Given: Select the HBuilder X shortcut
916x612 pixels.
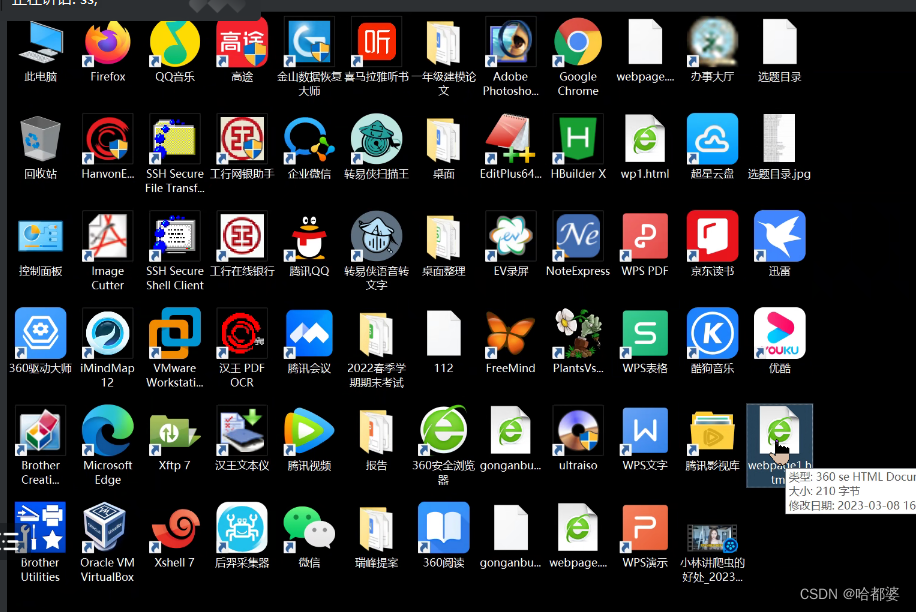Looking at the screenshot, I should click(578, 139).
